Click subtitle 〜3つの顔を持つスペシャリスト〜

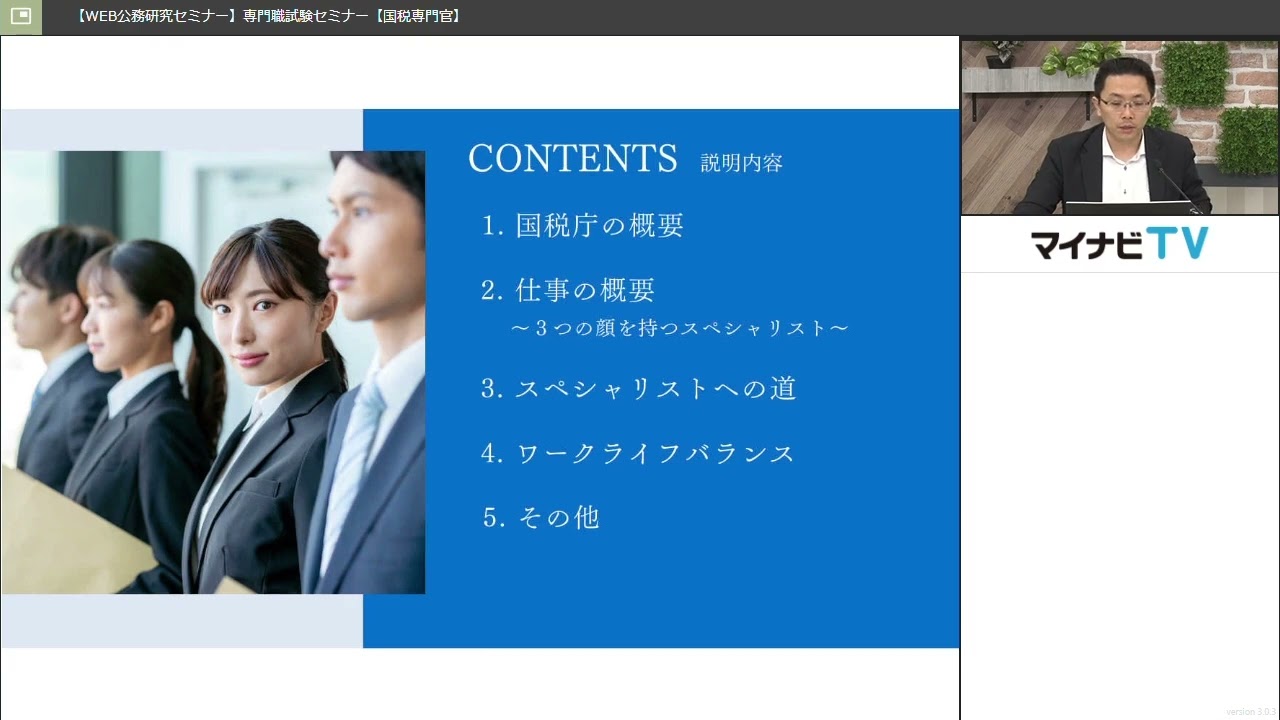coord(679,328)
